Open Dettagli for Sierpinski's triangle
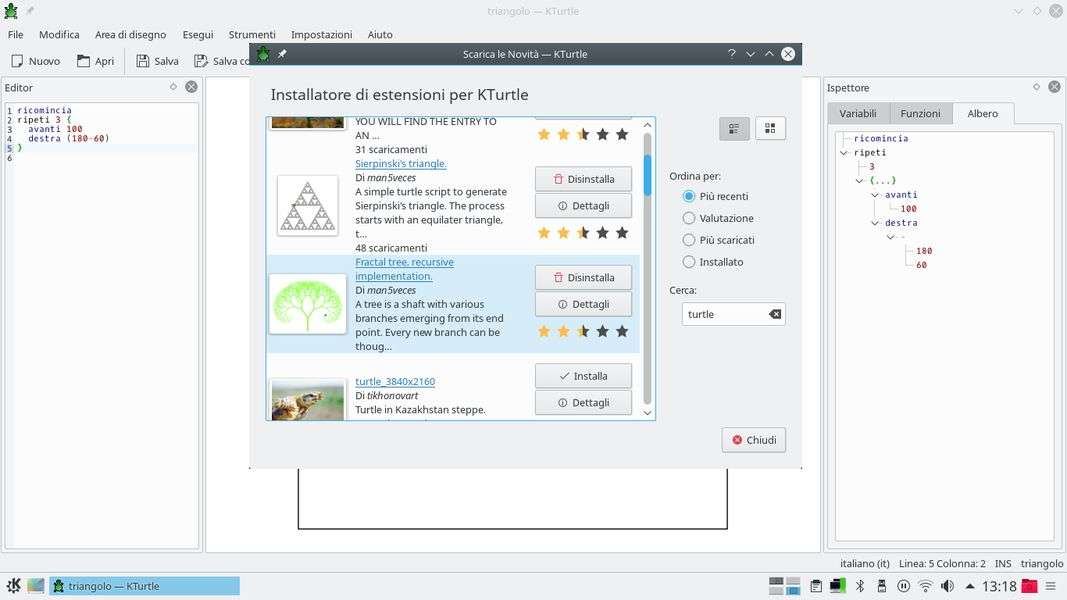Screen dimensions: 1067x600 point(583,205)
